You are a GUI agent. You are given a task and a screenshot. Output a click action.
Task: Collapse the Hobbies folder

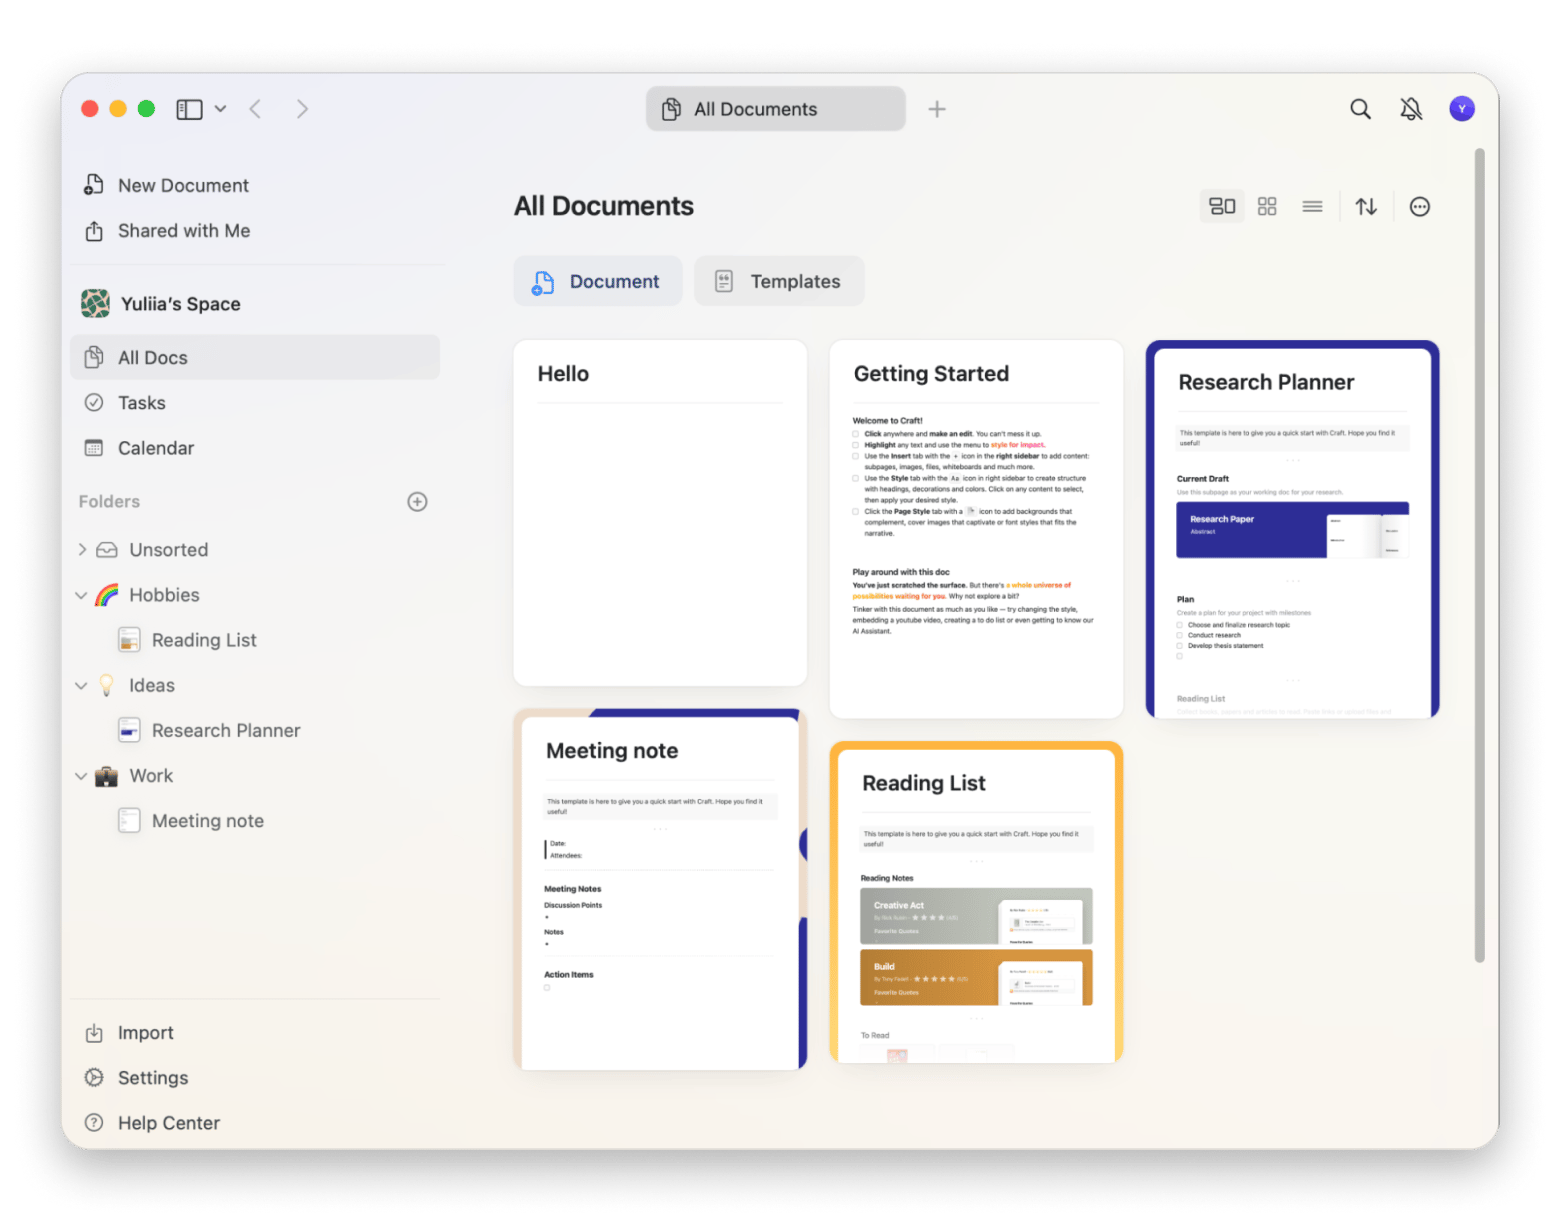(x=82, y=595)
